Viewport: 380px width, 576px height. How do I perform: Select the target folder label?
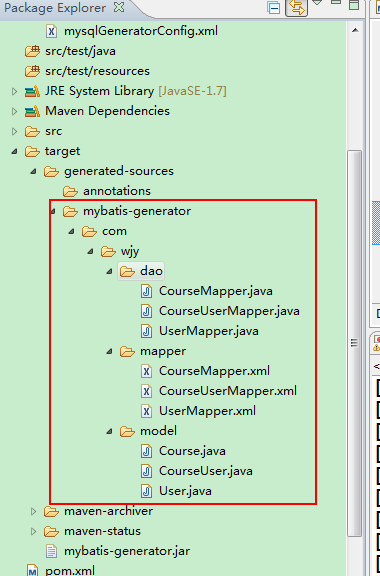coord(62,151)
